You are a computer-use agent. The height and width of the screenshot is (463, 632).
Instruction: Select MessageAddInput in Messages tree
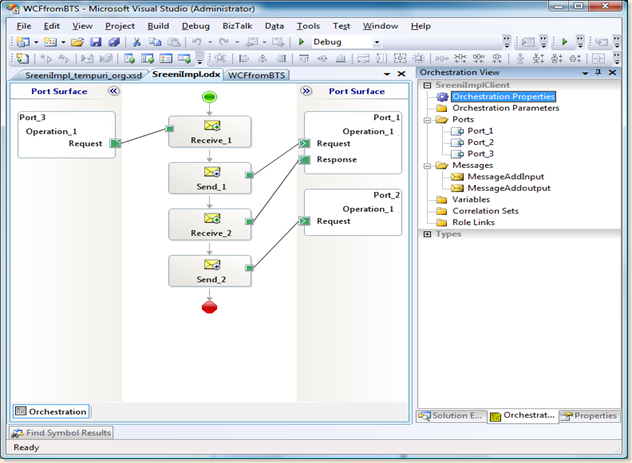coord(505,176)
